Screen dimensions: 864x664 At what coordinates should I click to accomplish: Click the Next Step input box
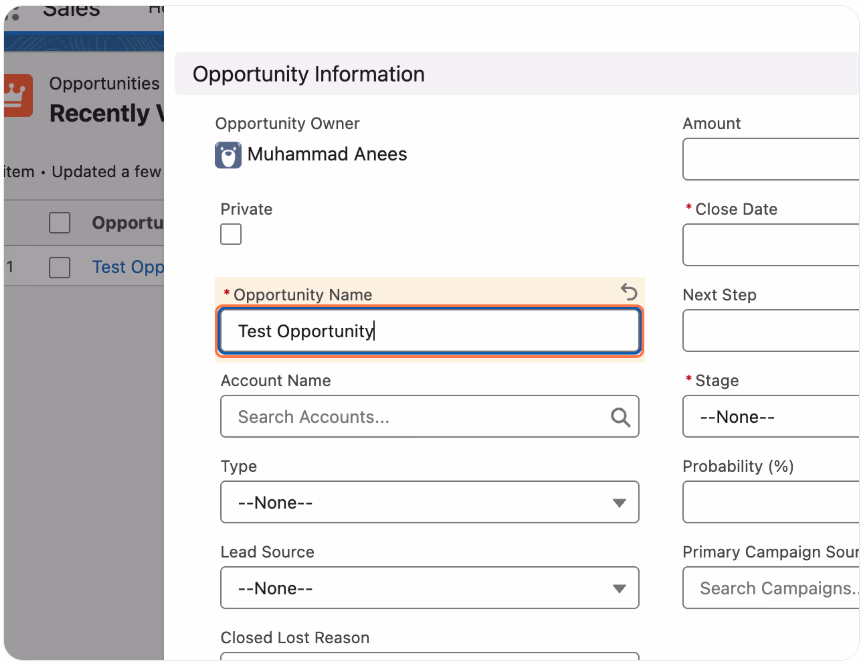click(x=771, y=331)
